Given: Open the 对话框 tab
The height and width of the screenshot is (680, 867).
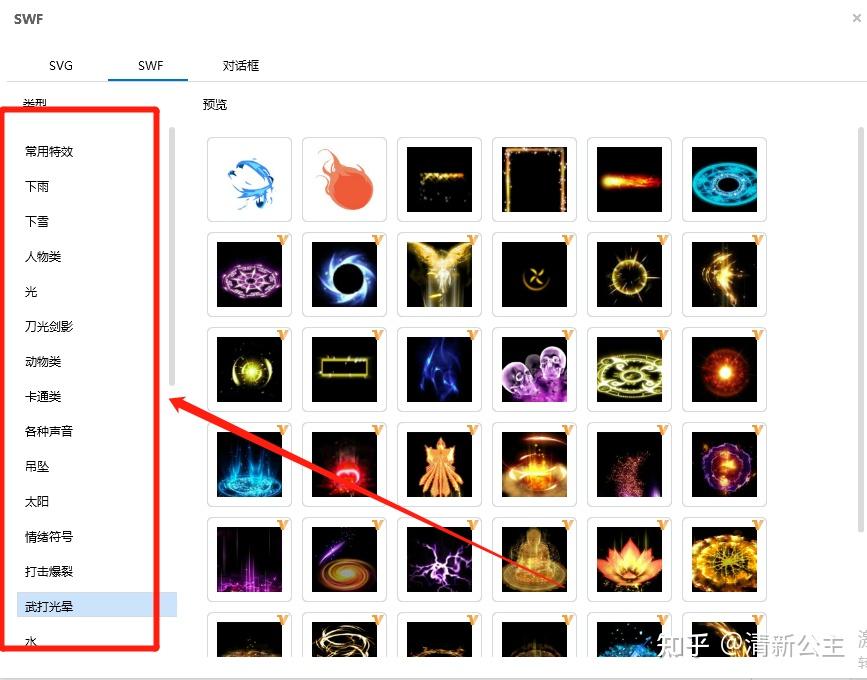Looking at the screenshot, I should pos(241,66).
